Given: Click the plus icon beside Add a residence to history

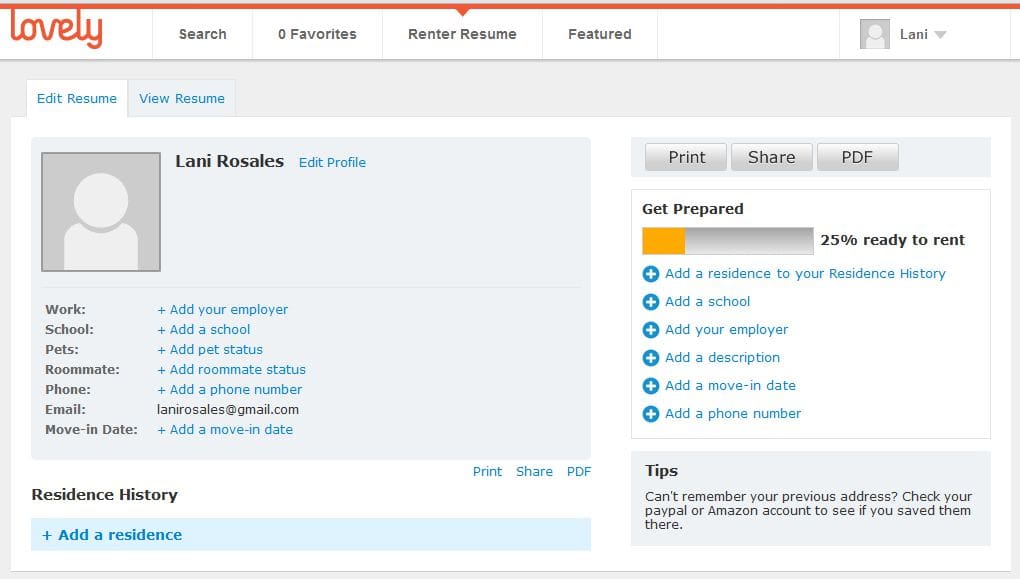Looking at the screenshot, I should click(x=650, y=274).
